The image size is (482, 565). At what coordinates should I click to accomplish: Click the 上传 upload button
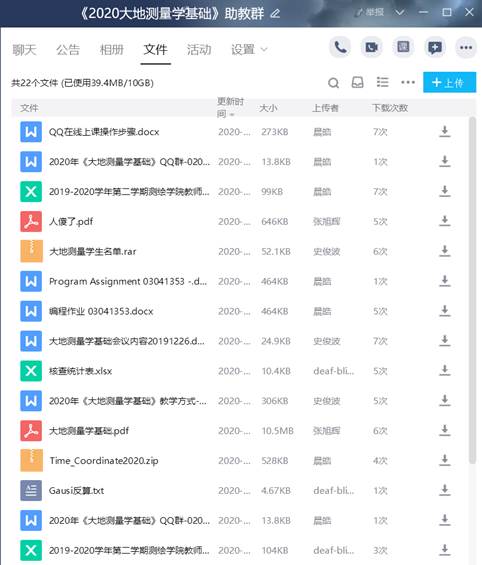[450, 83]
